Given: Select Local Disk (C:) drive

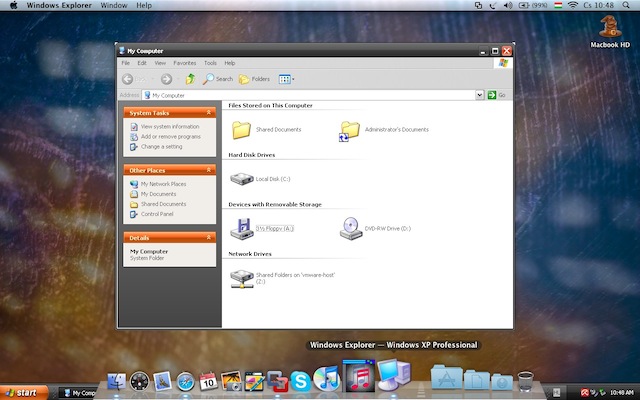Looking at the screenshot, I should (x=242, y=179).
